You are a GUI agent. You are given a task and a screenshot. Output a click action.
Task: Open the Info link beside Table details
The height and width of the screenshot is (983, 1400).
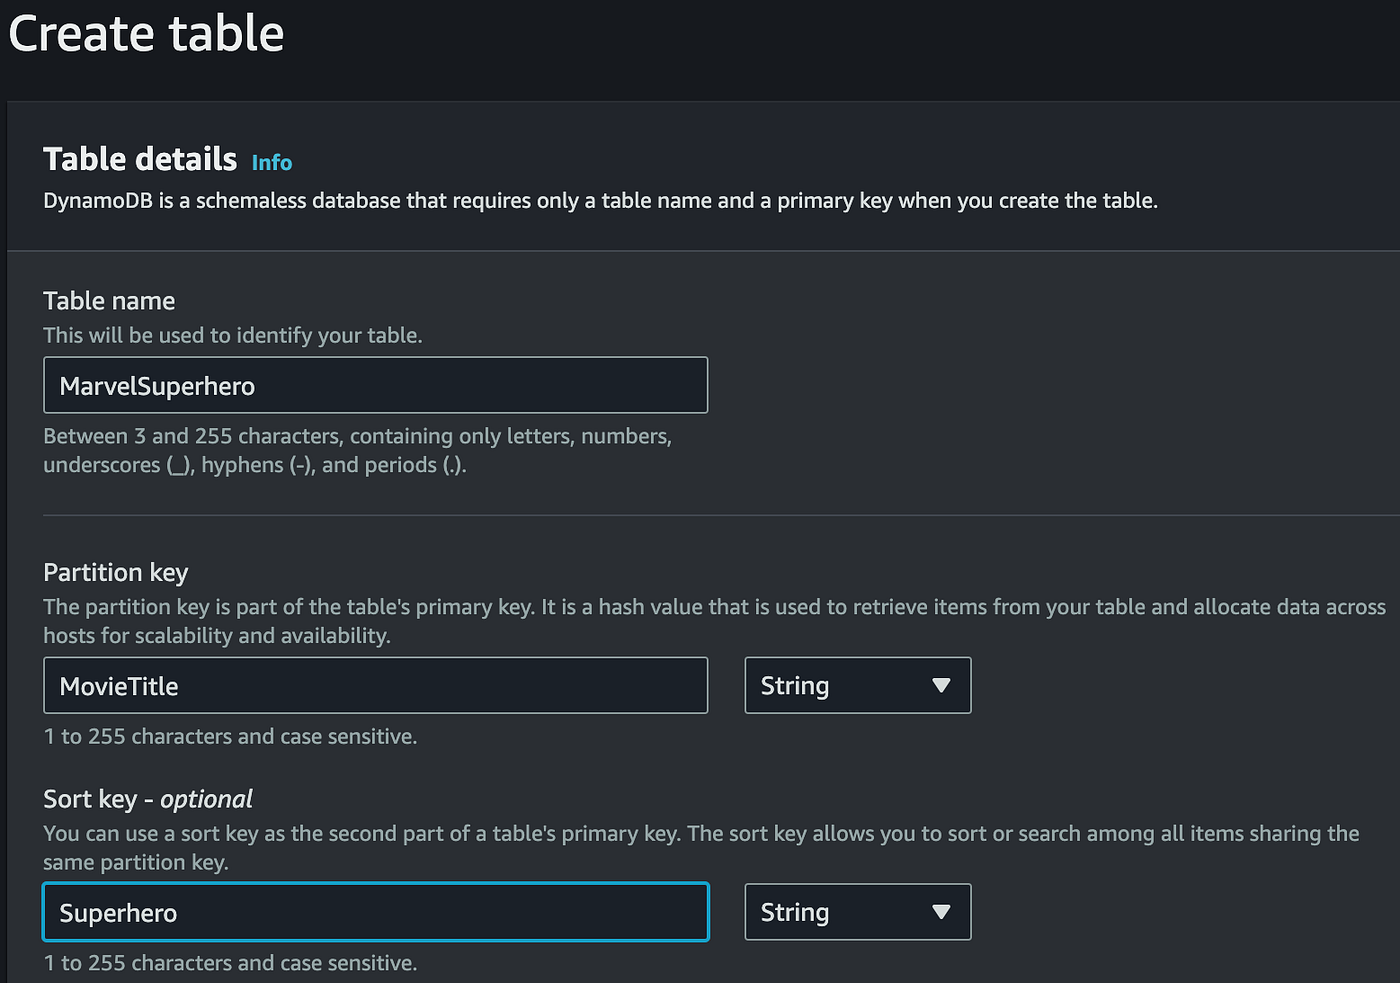tap(271, 162)
